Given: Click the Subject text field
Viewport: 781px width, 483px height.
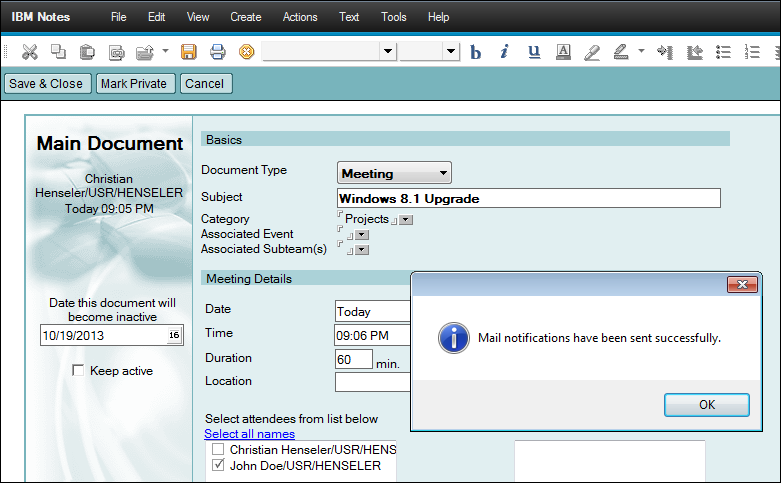Looking at the screenshot, I should click(528, 198).
